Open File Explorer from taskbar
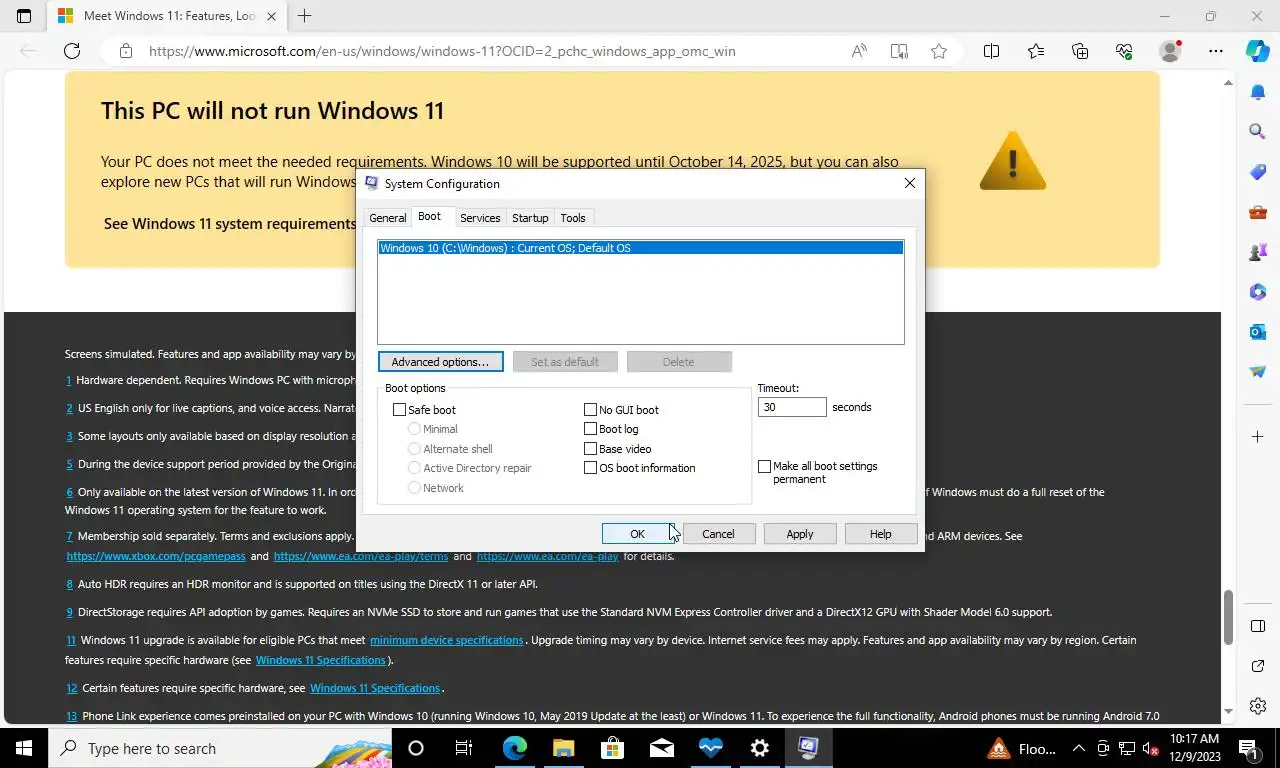The height and width of the screenshot is (768, 1280). 563,748
